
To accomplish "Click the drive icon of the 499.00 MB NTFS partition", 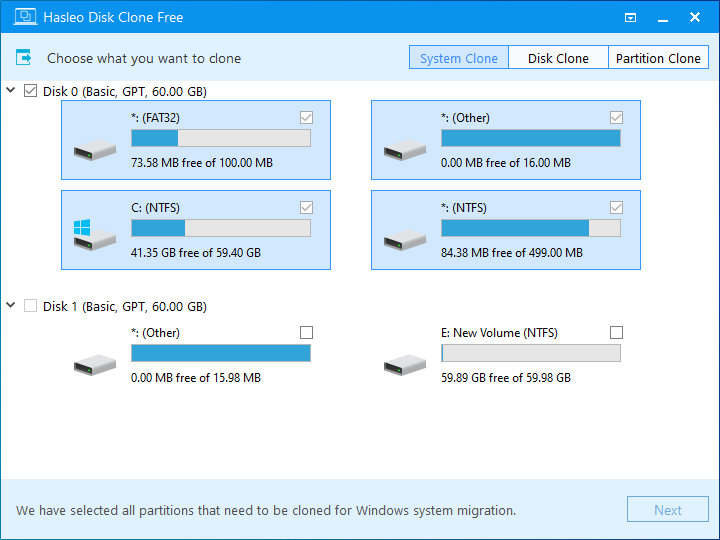I will click(405, 240).
